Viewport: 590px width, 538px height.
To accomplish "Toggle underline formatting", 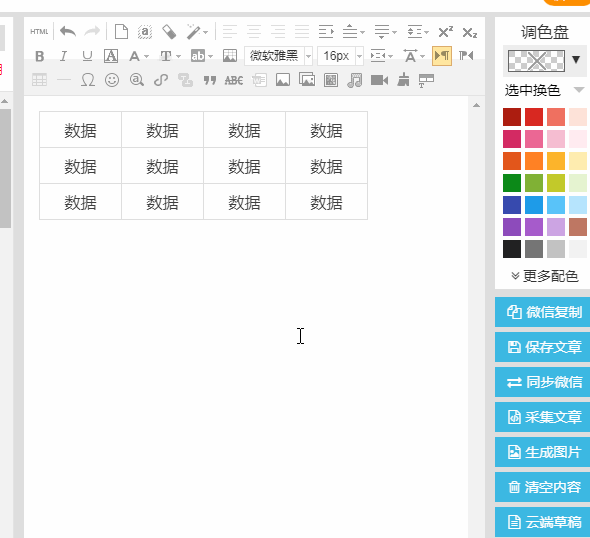I will click(87, 56).
